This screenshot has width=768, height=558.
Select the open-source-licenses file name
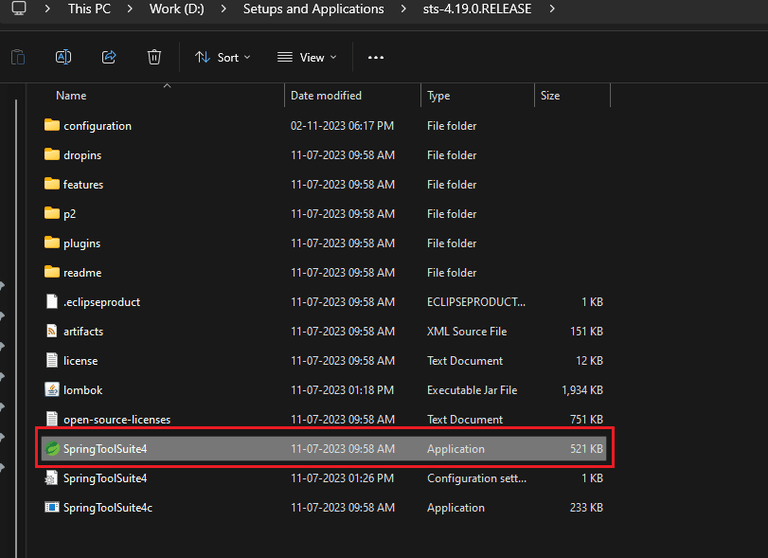[117, 420]
